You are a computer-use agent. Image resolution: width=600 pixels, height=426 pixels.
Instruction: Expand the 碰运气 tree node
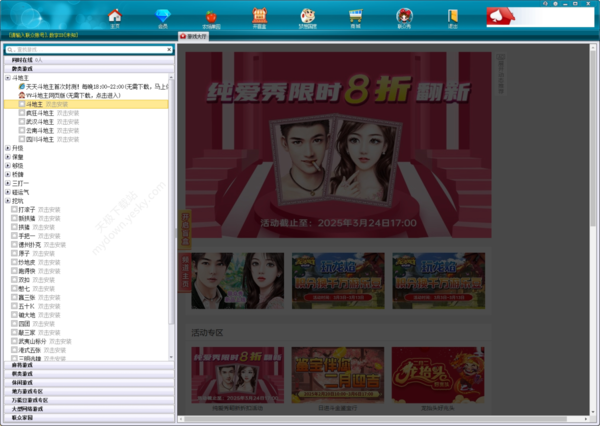pyautogui.click(x=8, y=192)
